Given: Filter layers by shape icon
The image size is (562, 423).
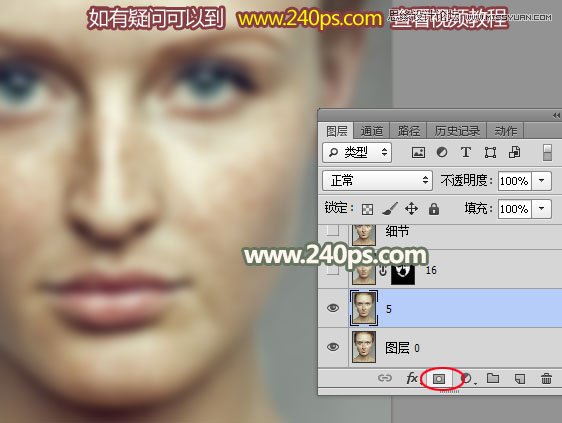Looking at the screenshot, I should pos(490,153).
